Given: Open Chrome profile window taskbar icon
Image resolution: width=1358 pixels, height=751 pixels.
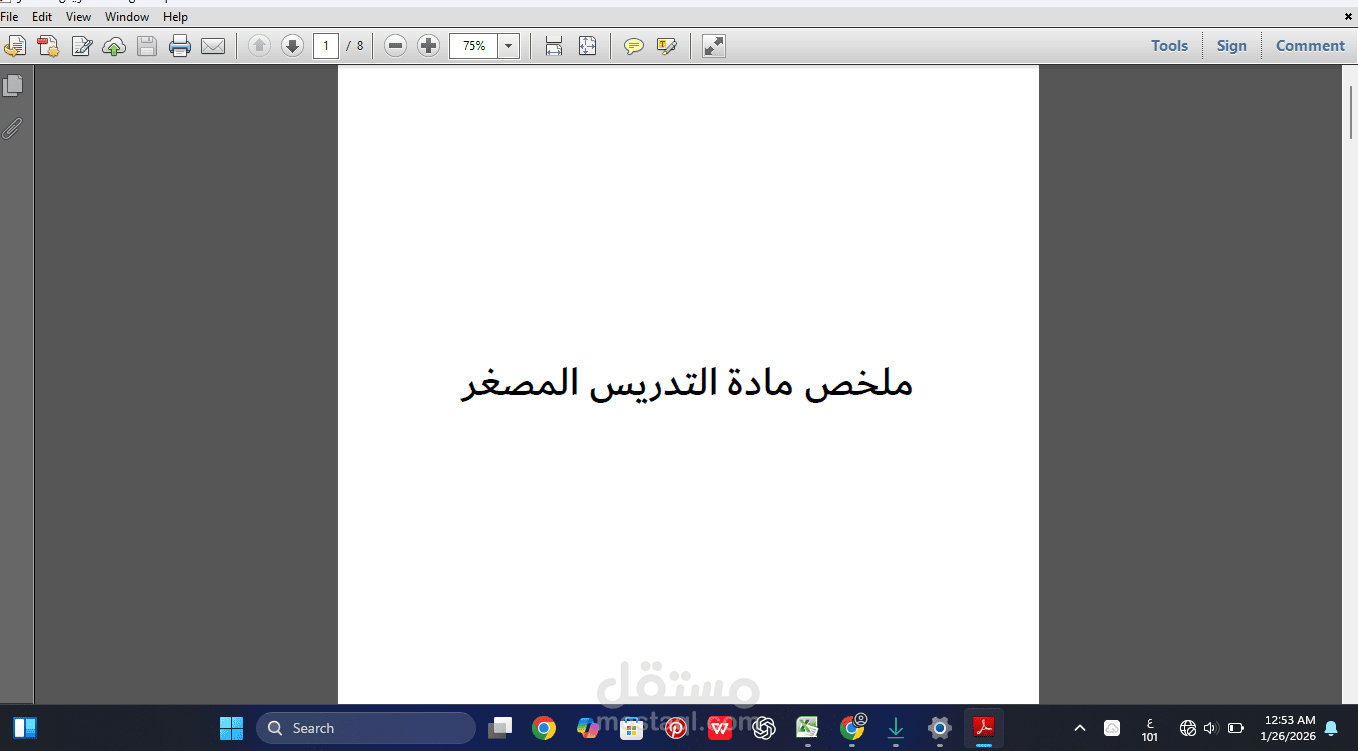Looking at the screenshot, I should 852,728.
